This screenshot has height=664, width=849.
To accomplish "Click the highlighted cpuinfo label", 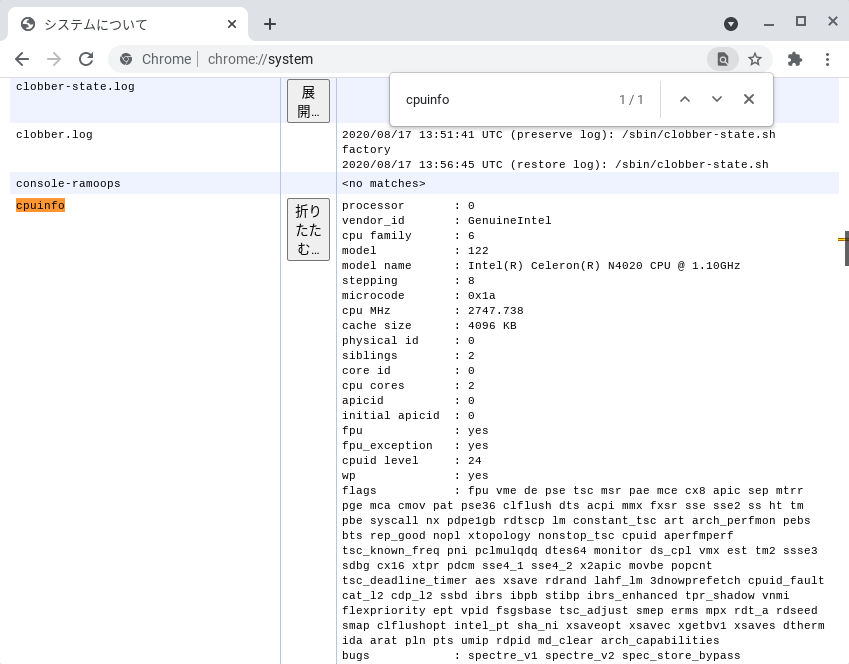I will (x=40, y=205).
